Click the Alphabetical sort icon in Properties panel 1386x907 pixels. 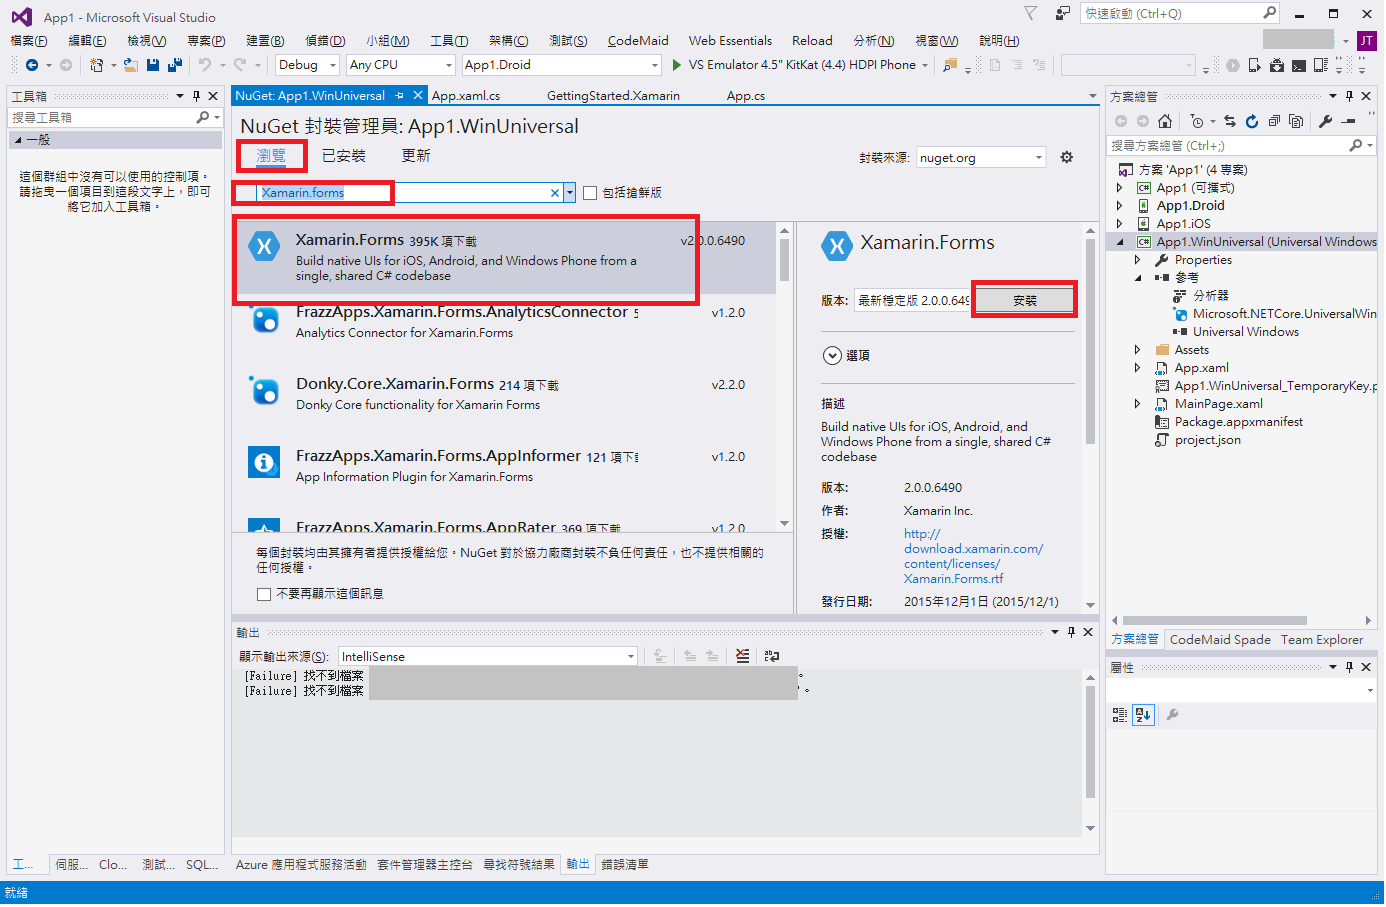pyautogui.click(x=1144, y=715)
